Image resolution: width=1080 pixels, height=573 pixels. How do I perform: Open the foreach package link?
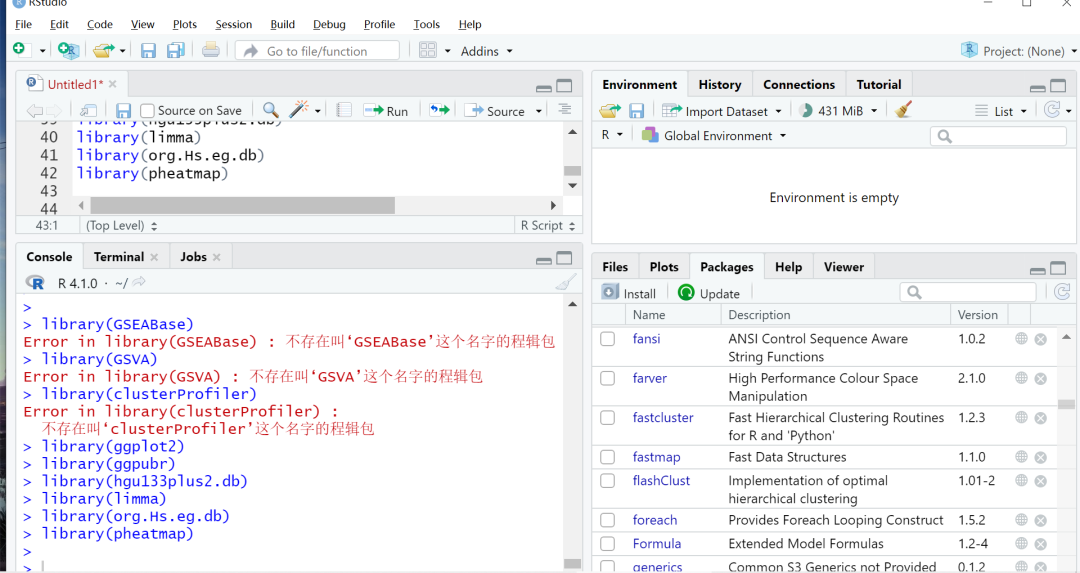(654, 520)
